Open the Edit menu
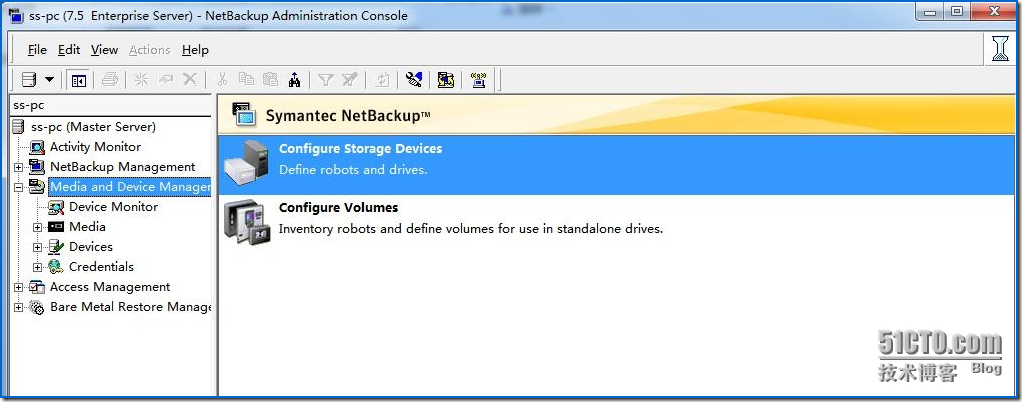1022x402 pixels. click(x=69, y=50)
